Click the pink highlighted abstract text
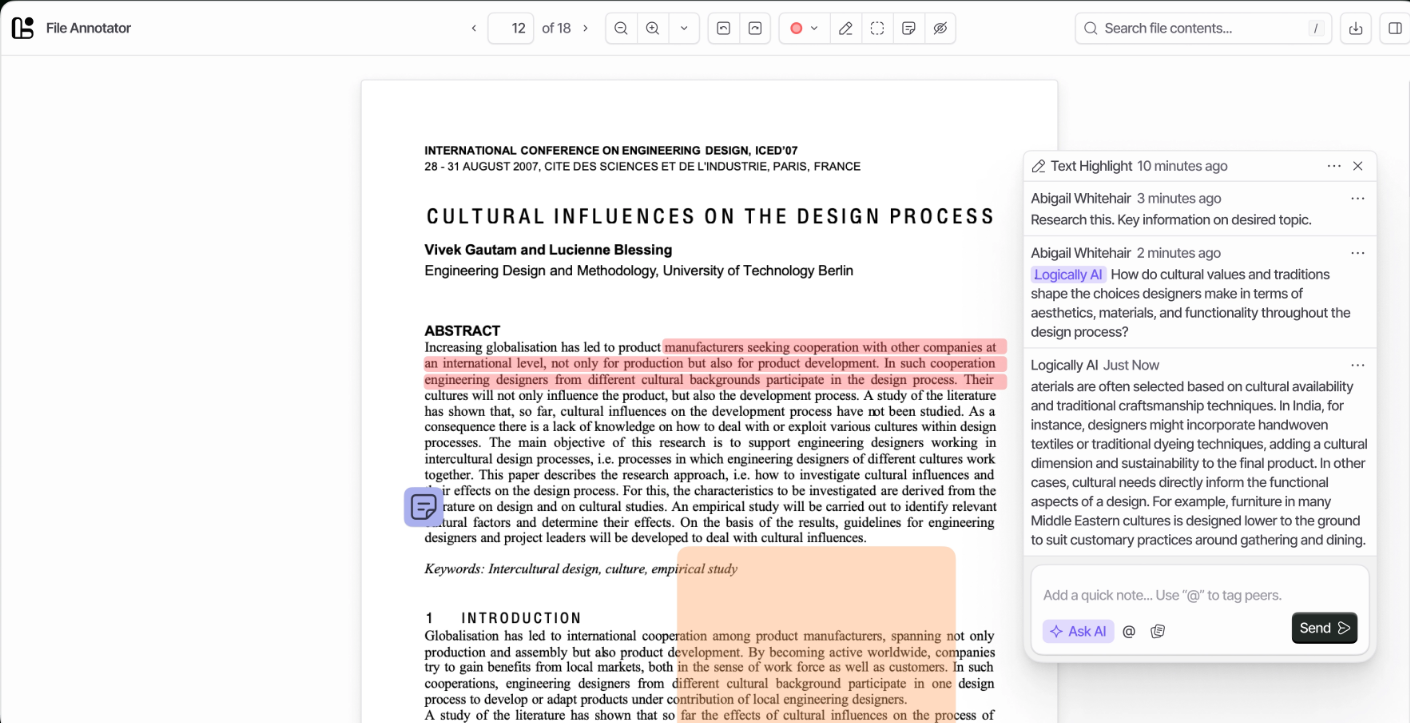Viewport: 1410px width, 723px height. pos(715,363)
